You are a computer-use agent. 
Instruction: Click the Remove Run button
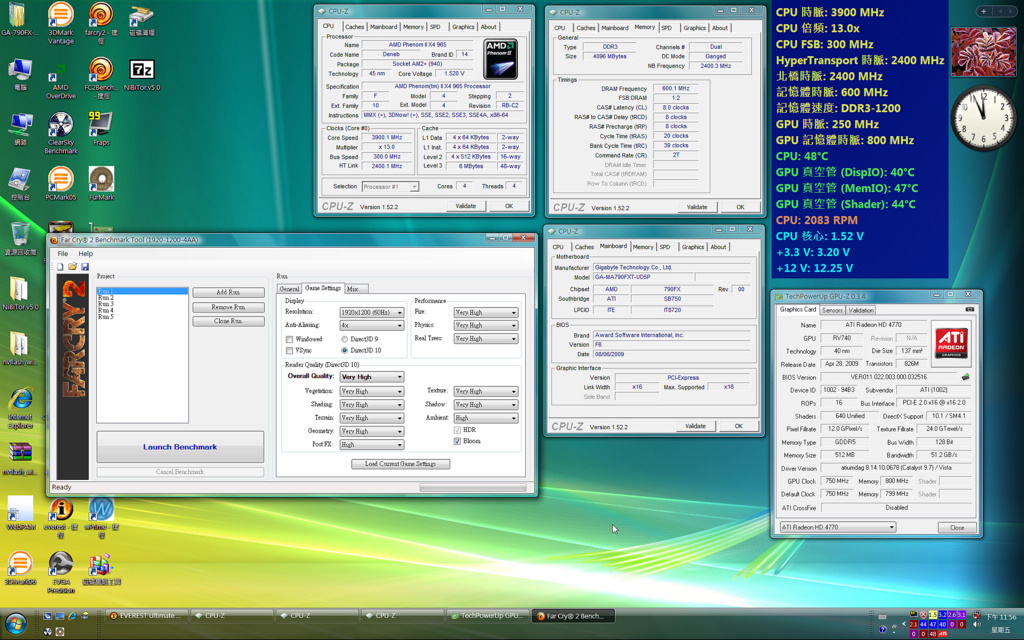click(228, 307)
